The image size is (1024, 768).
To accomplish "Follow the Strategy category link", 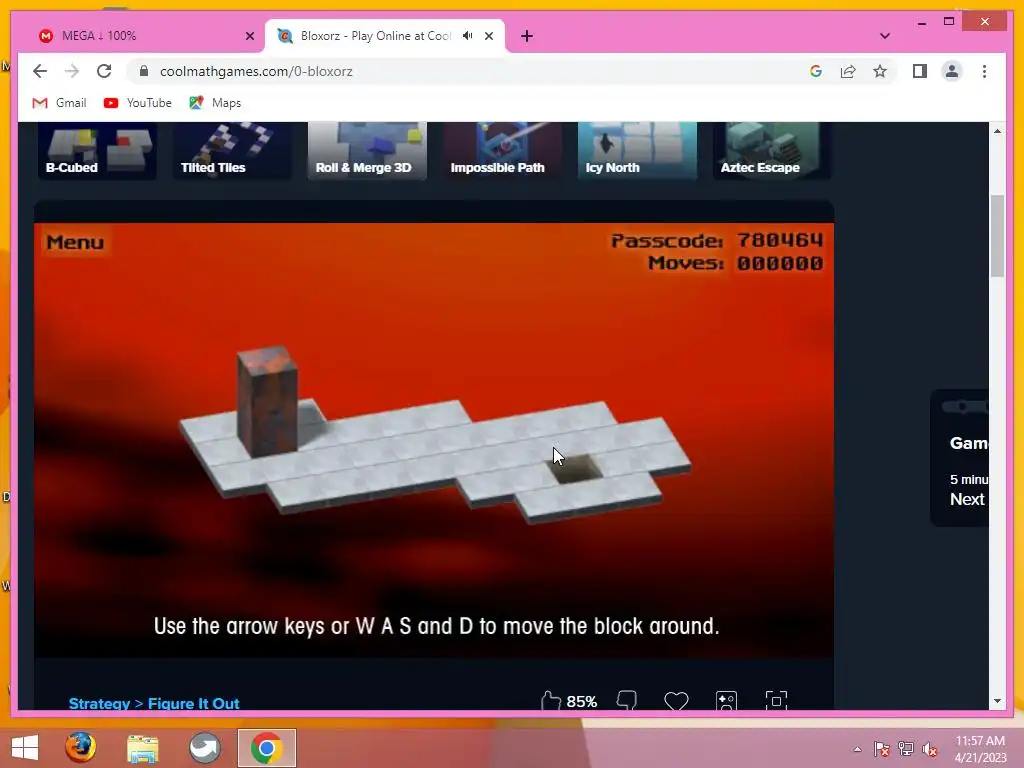I will tap(99, 703).
